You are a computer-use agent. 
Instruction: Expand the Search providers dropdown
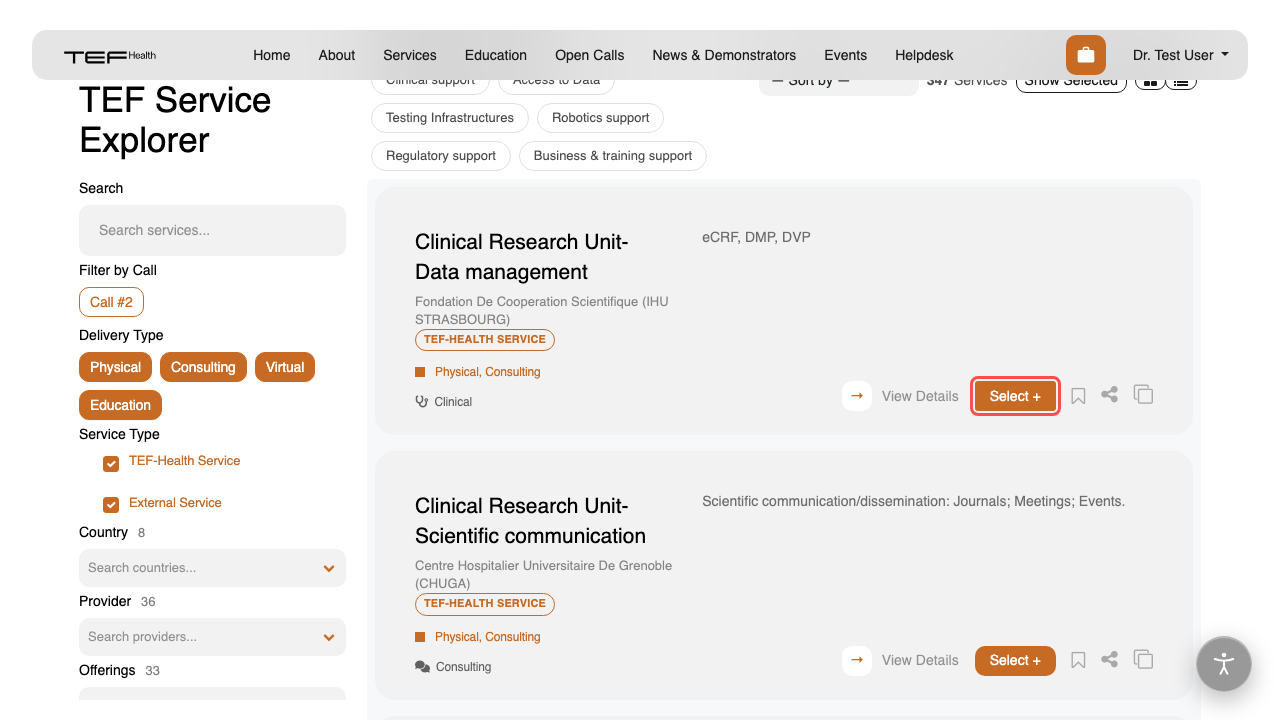pos(212,637)
